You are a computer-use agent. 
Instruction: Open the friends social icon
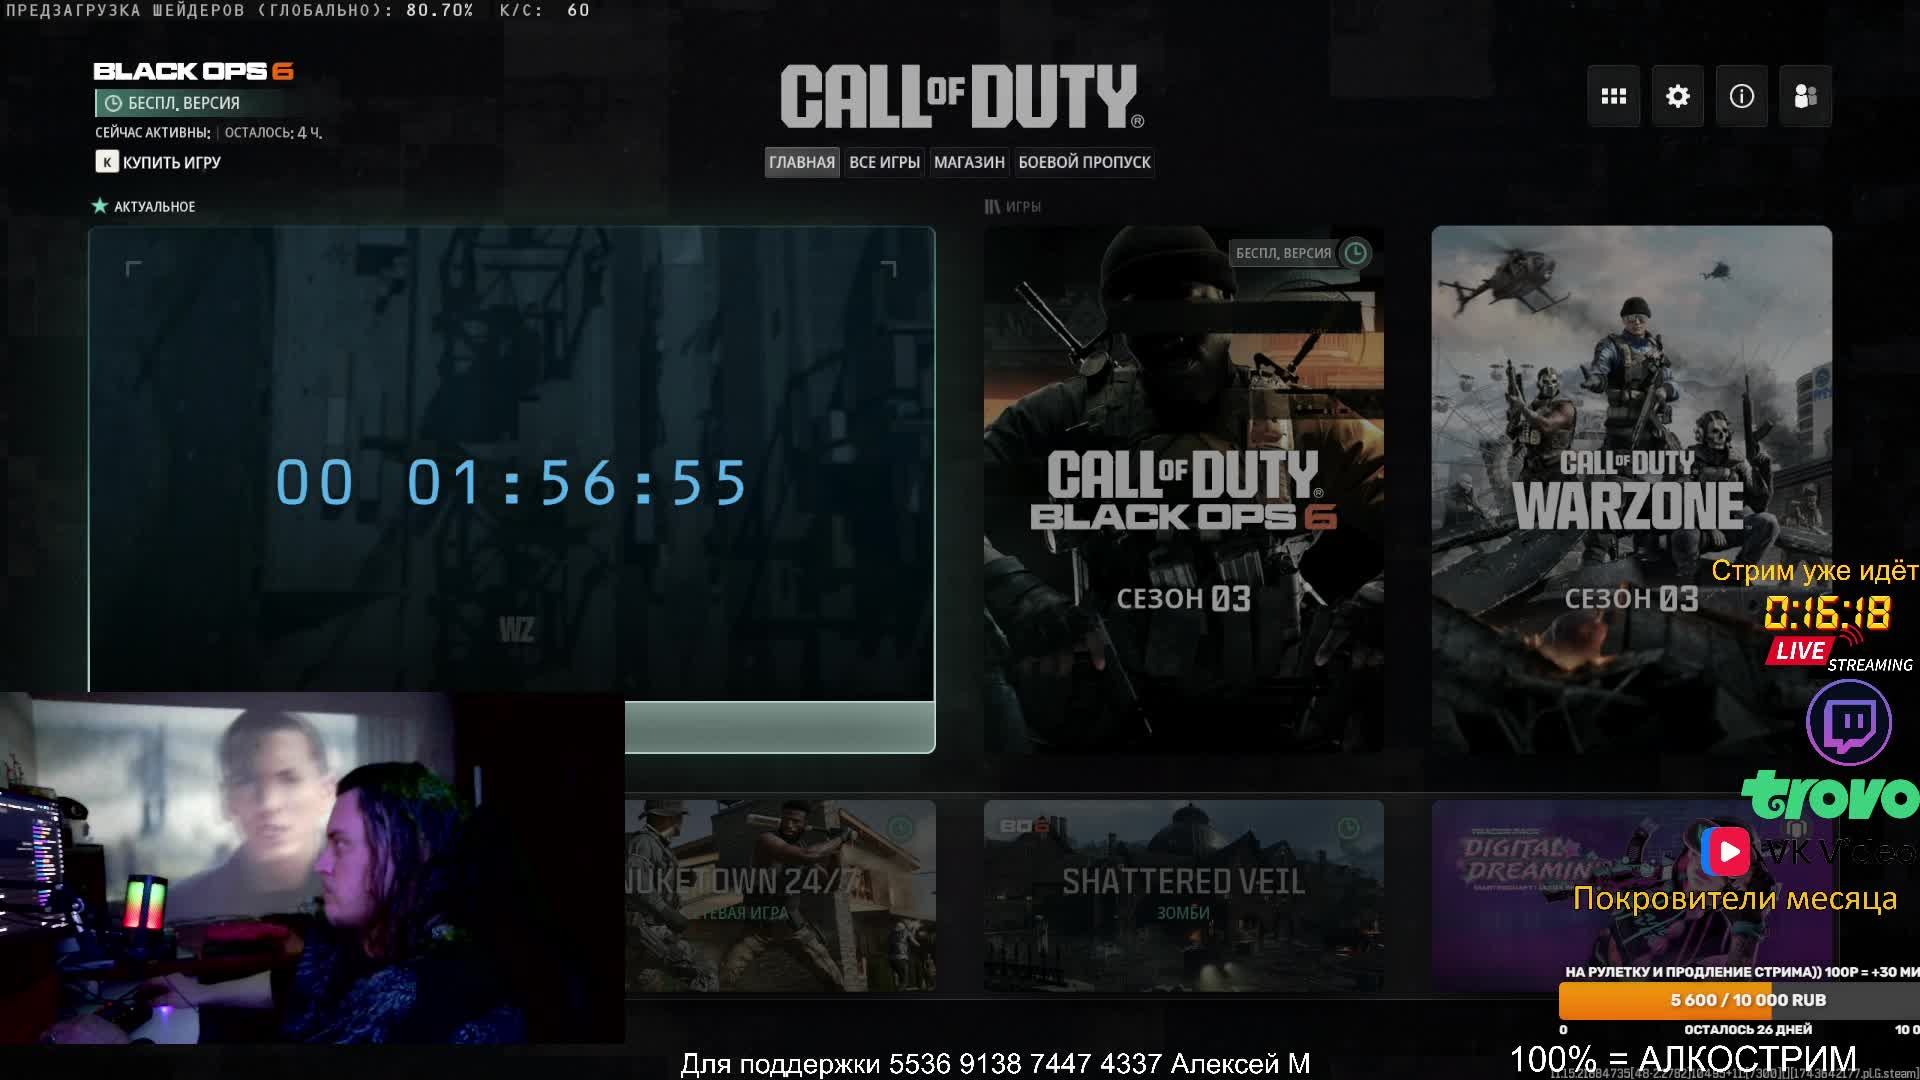1805,96
